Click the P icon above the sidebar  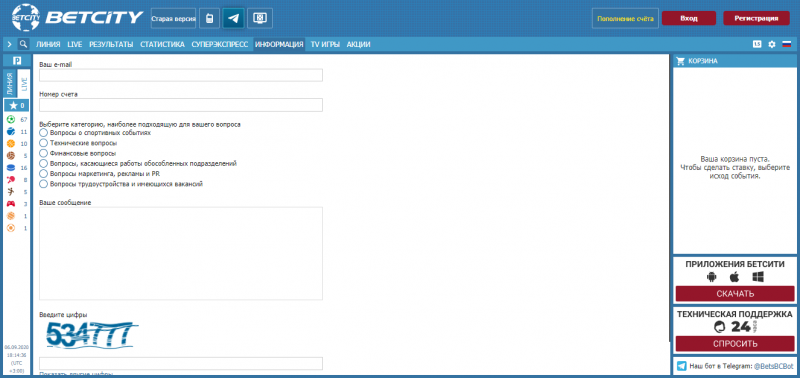pos(16,61)
